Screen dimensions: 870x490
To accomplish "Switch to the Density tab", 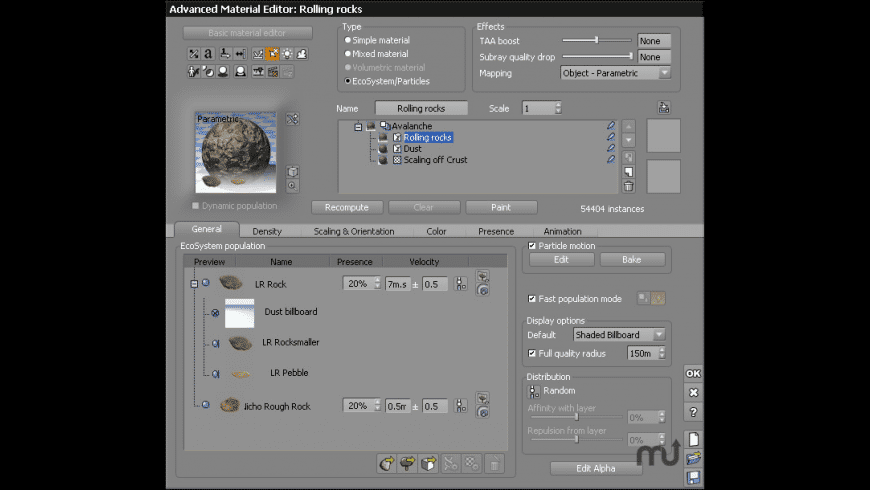I will click(267, 231).
